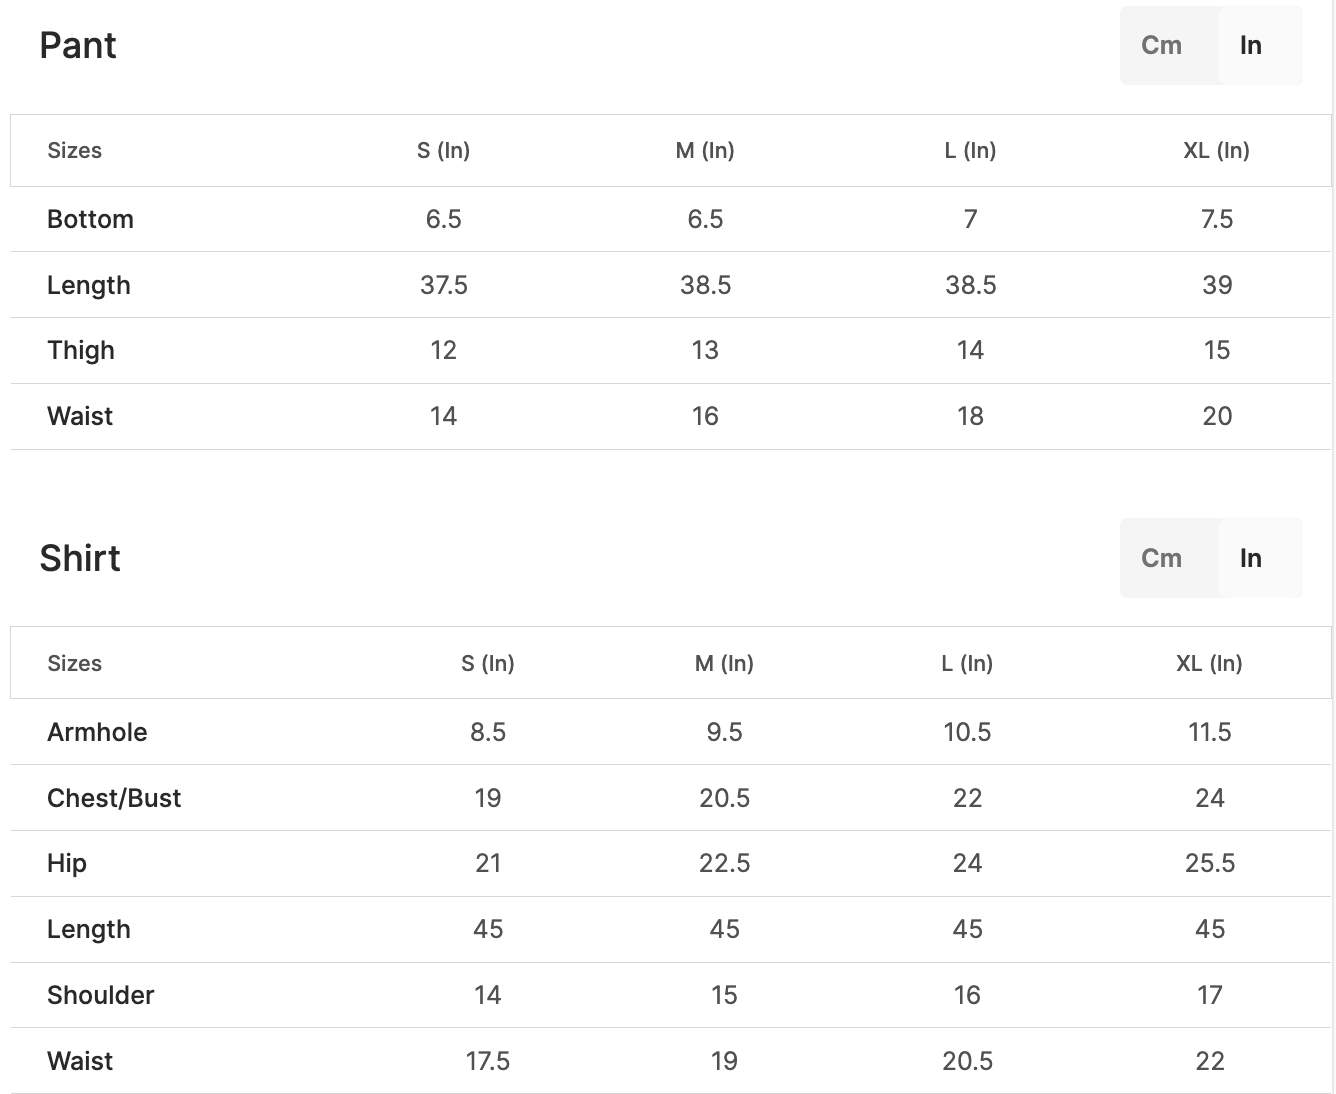This screenshot has width=1336, height=1094.
Task: Click the Pant Length value 37.5
Action: pyautogui.click(x=443, y=285)
